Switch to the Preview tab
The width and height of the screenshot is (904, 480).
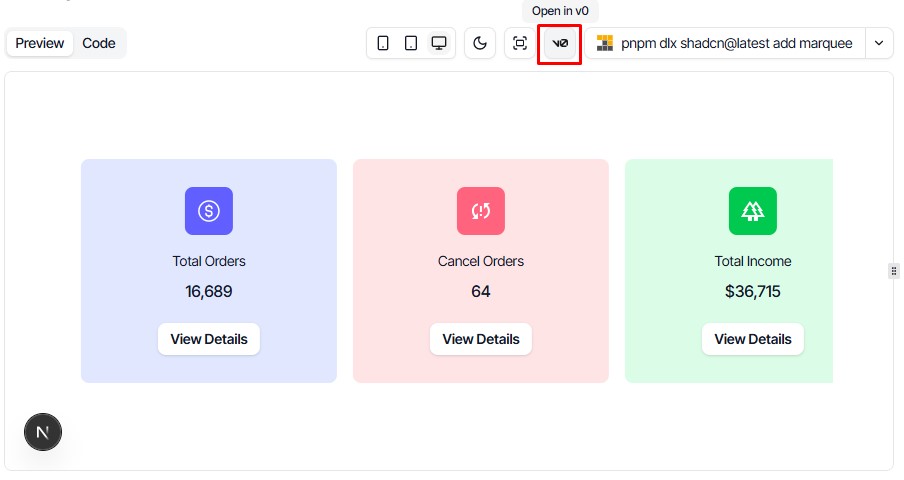pyautogui.click(x=40, y=43)
